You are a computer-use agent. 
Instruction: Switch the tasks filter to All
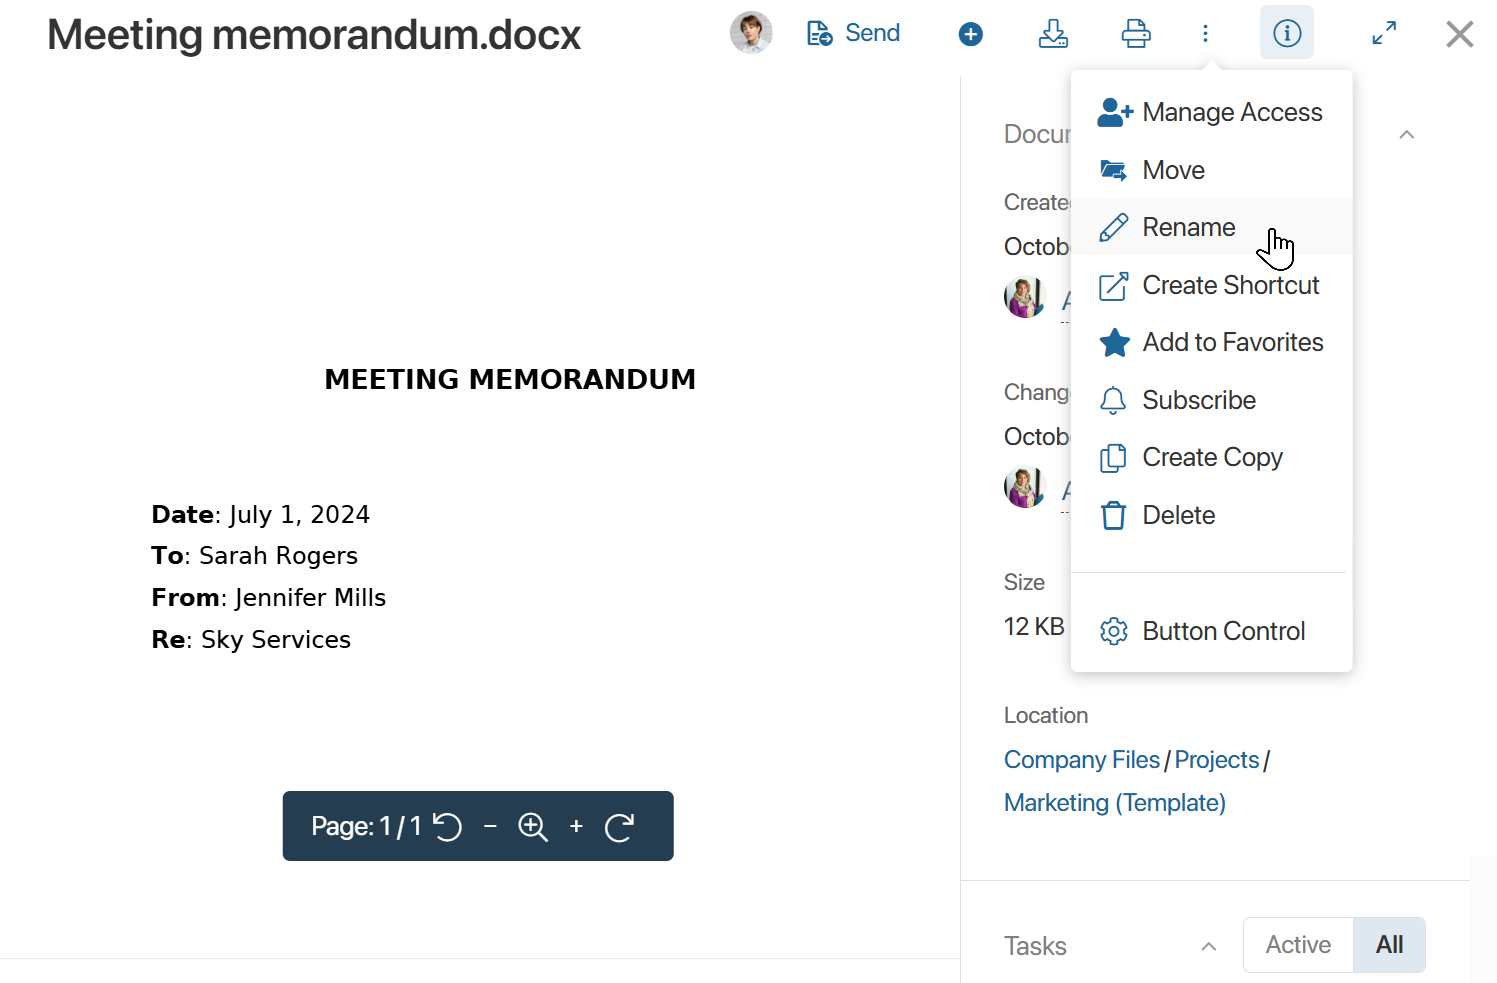pos(1389,945)
